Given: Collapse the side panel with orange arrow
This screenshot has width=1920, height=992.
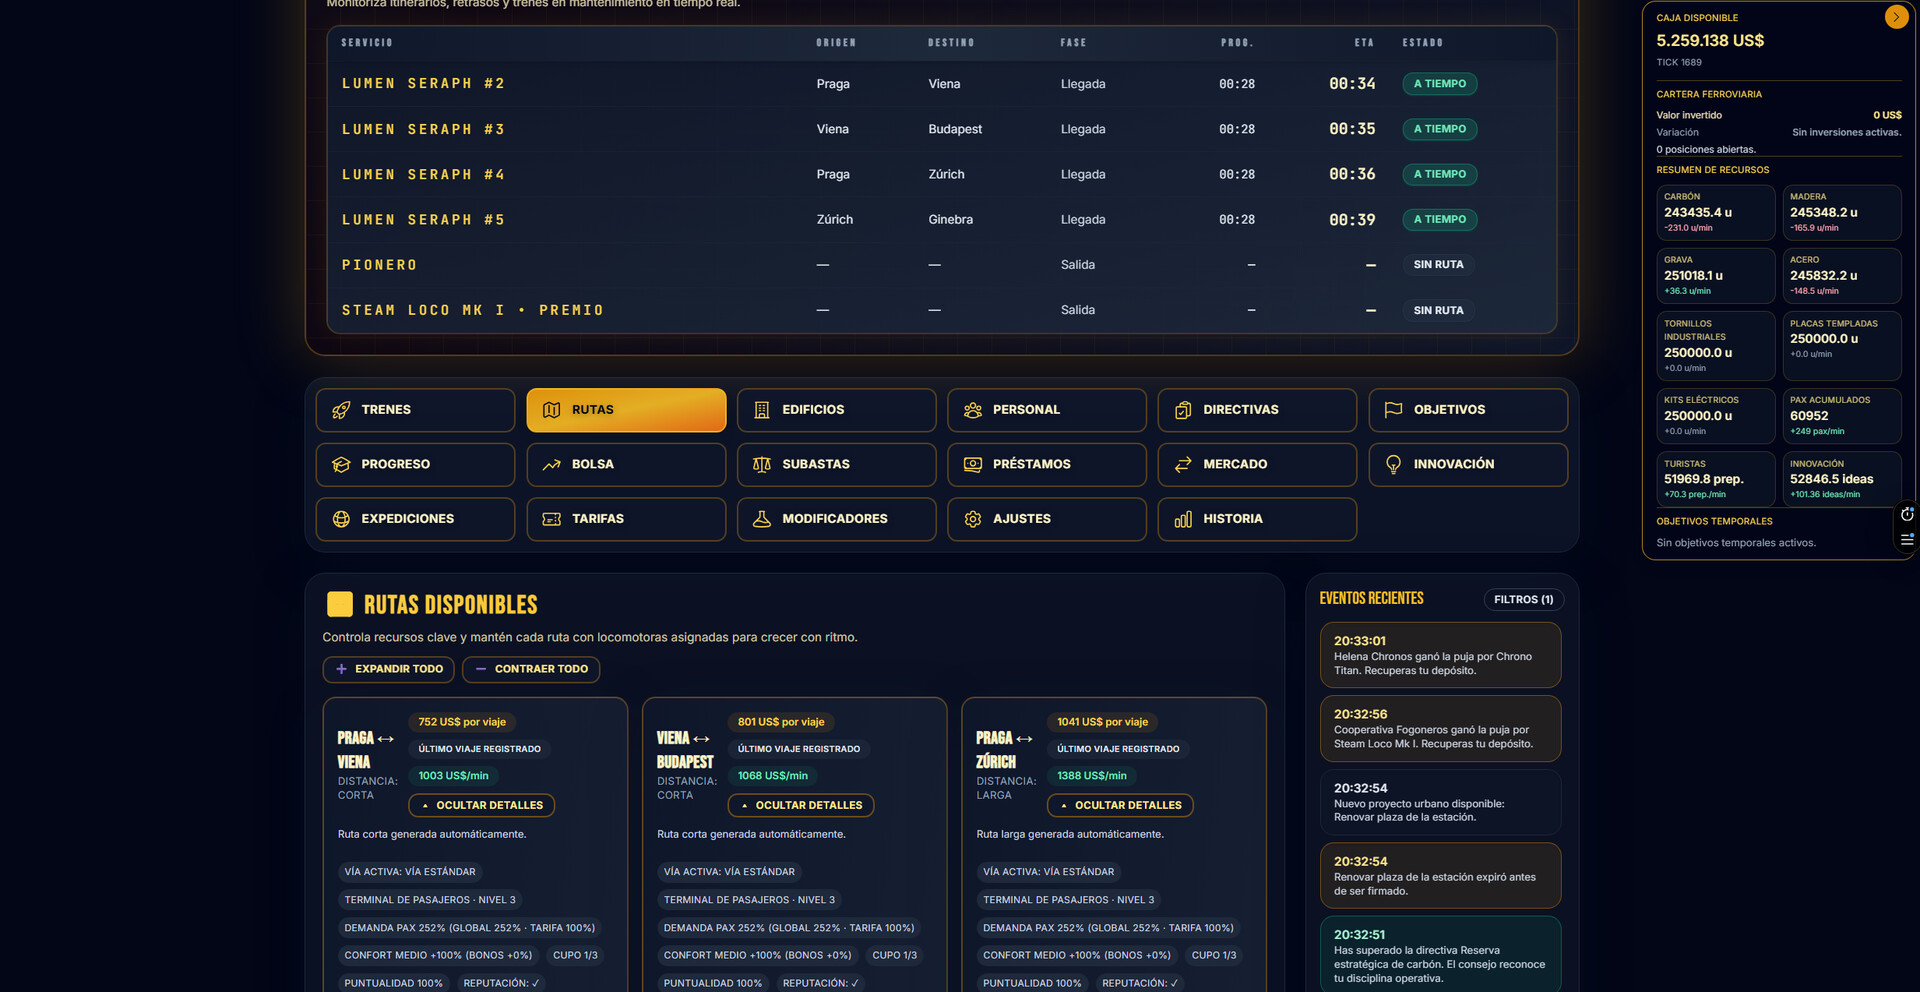Looking at the screenshot, I should [x=1896, y=17].
